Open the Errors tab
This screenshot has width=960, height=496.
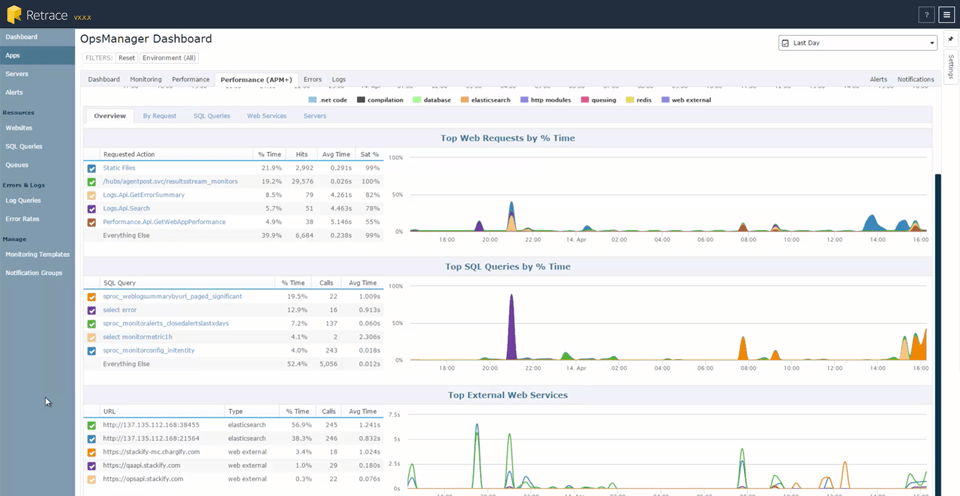point(312,79)
